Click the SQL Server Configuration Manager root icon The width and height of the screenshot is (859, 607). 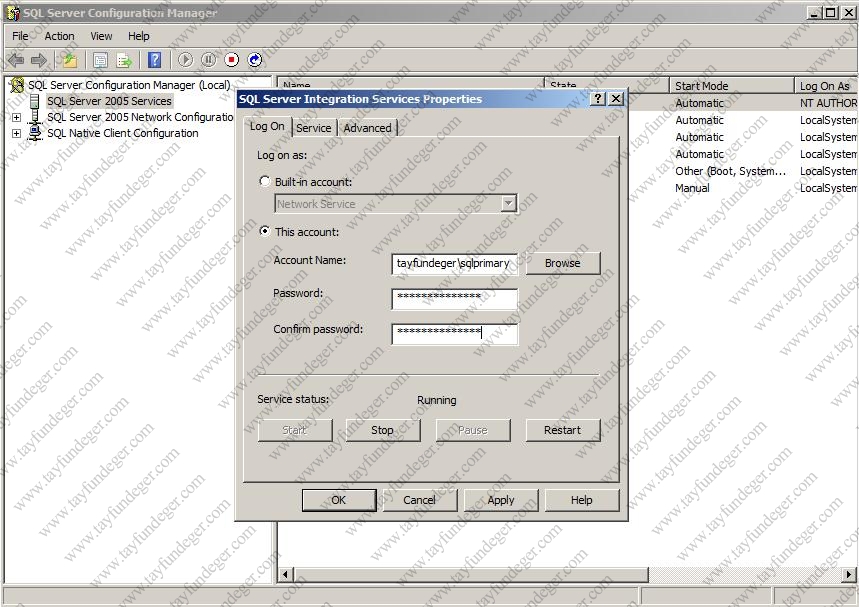click(x=17, y=85)
